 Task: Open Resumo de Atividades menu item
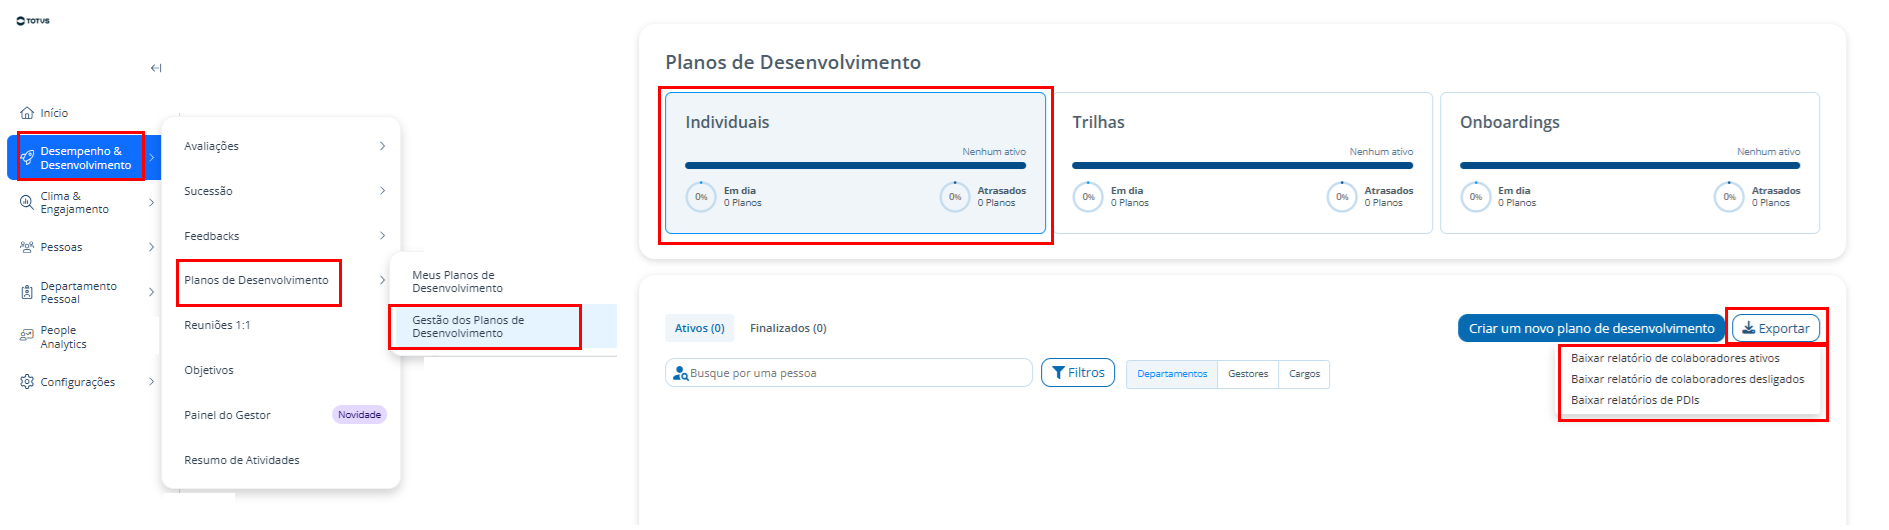click(x=242, y=460)
